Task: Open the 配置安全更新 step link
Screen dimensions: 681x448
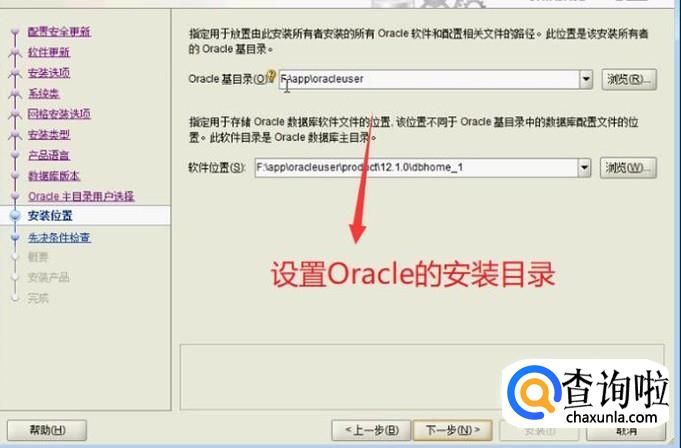Action: pos(60,32)
